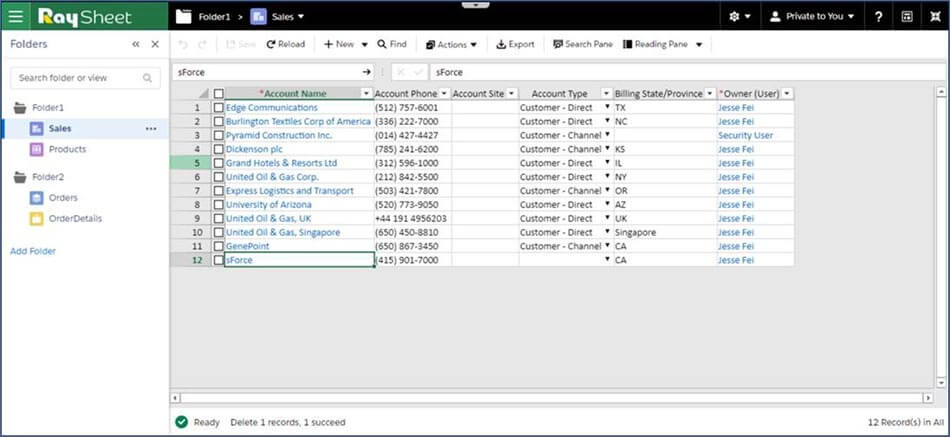Click Export in the toolbar

click(x=515, y=44)
